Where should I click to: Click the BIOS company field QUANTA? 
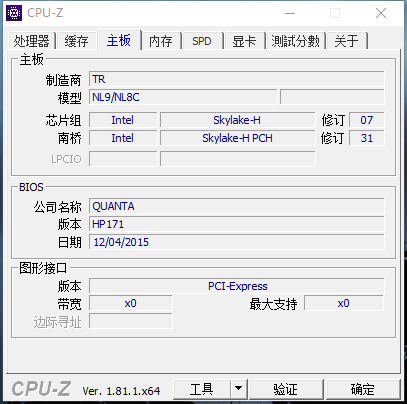[x=237, y=206]
